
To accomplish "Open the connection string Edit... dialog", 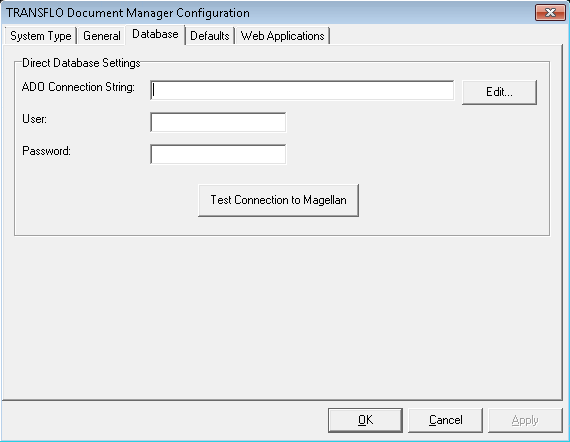I will 499,92.
